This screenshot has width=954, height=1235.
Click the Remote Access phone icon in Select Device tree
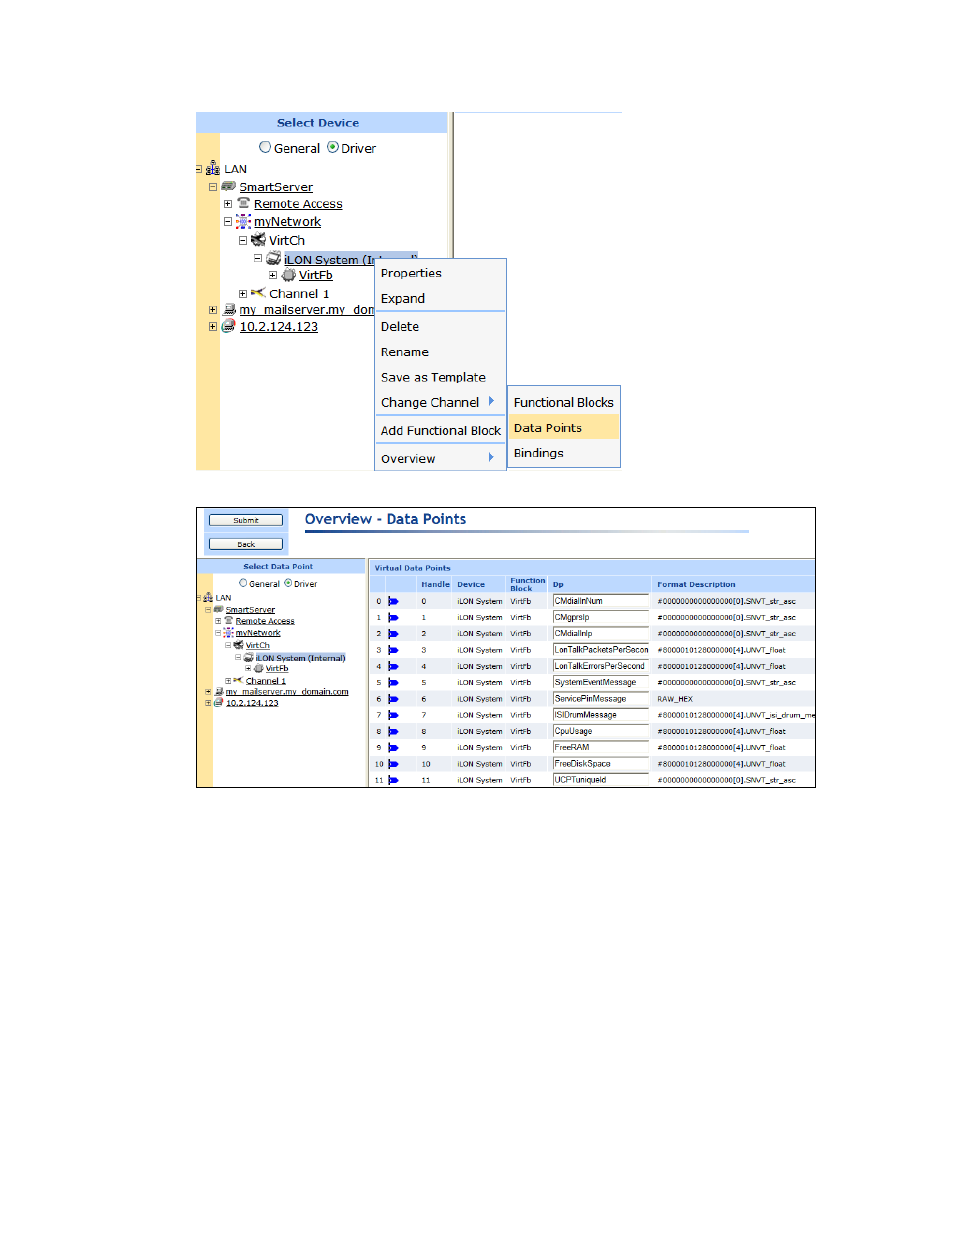click(x=243, y=203)
